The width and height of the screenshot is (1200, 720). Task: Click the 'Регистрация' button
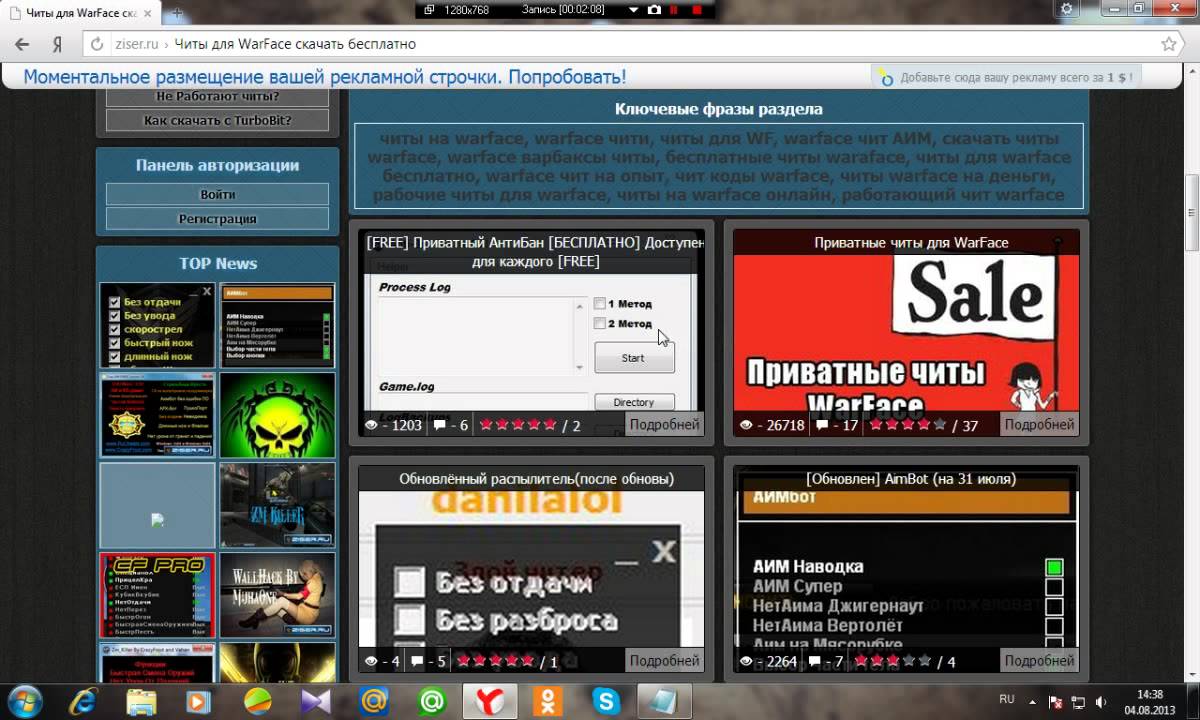217,218
